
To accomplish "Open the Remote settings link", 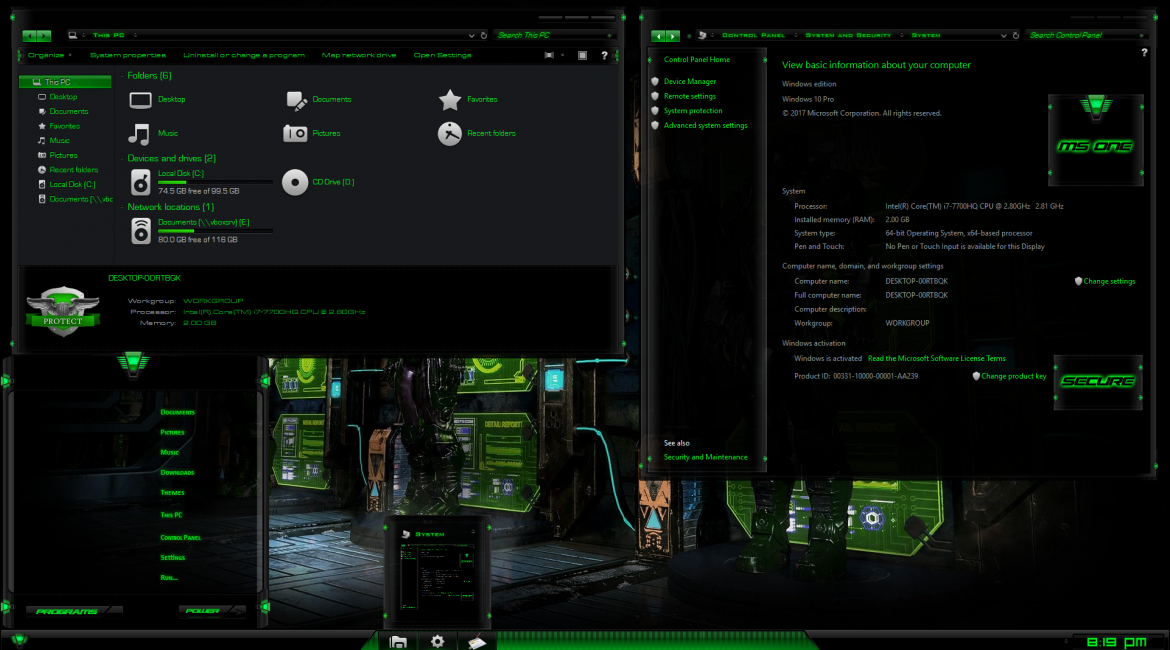I will click(689, 96).
